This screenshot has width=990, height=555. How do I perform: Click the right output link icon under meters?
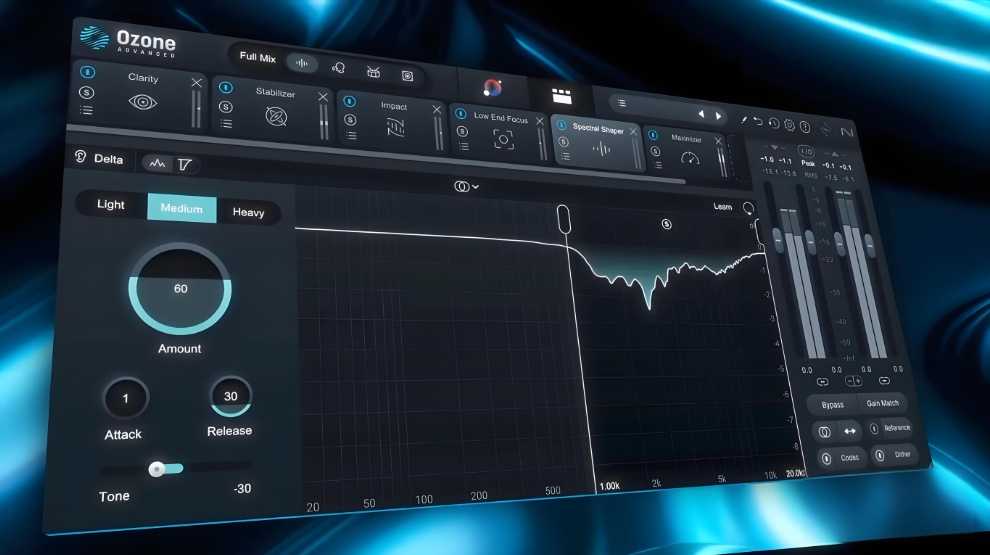(884, 381)
